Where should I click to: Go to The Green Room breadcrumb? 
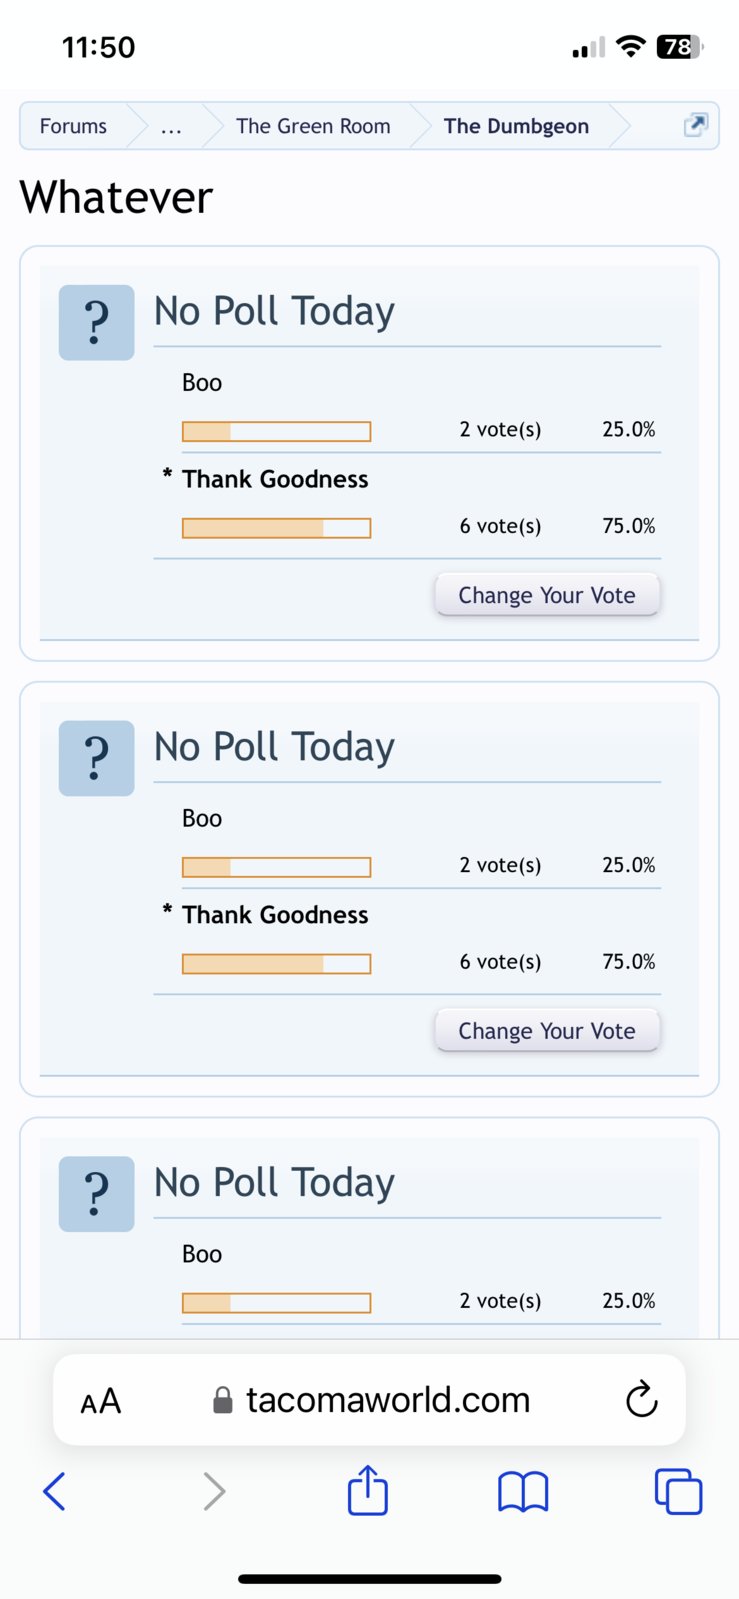click(x=313, y=126)
